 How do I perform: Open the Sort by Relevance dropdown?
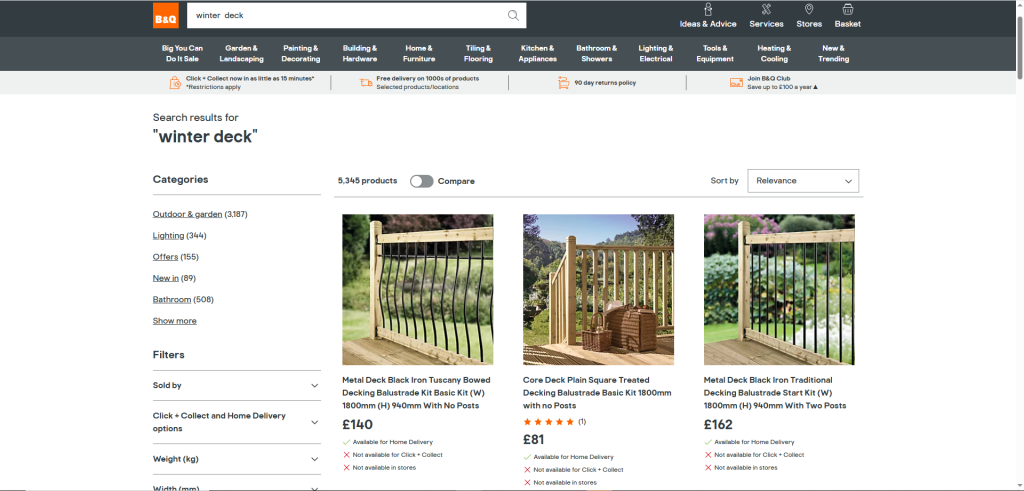point(803,181)
